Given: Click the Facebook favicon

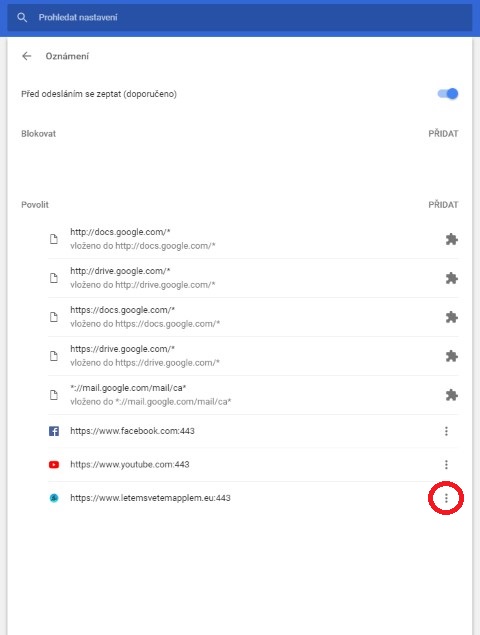Looking at the screenshot, I should pos(54,431).
